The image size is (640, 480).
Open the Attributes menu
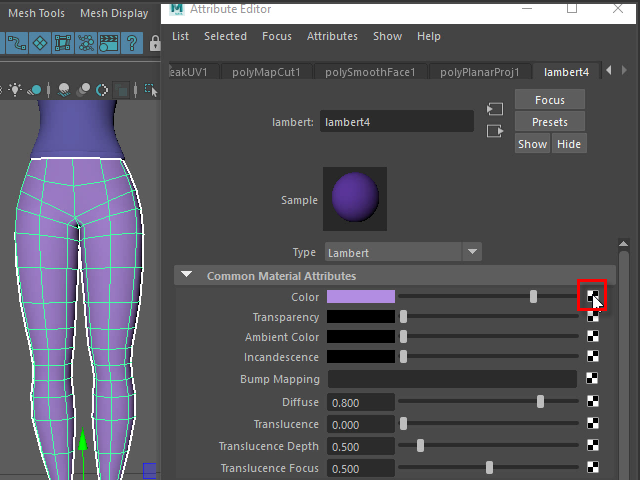tap(332, 36)
